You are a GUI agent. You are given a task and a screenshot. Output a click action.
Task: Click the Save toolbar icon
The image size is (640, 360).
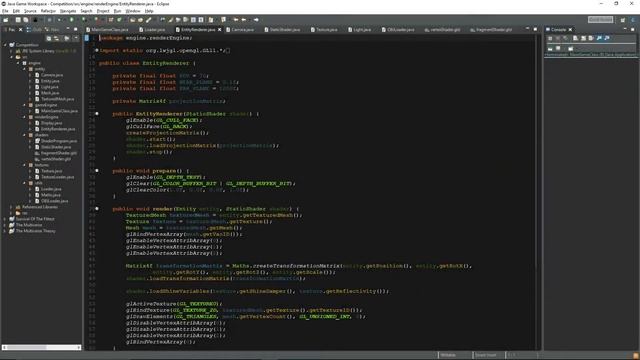point(18,20)
